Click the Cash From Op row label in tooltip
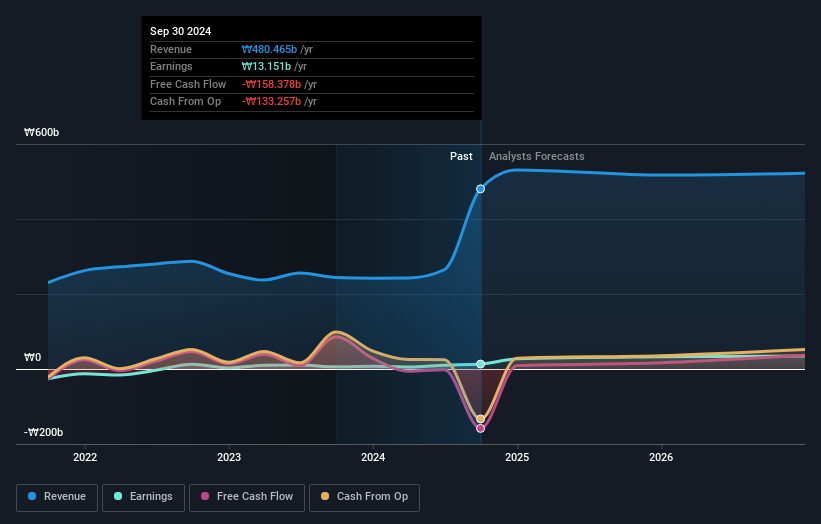The image size is (821, 524). pos(185,102)
